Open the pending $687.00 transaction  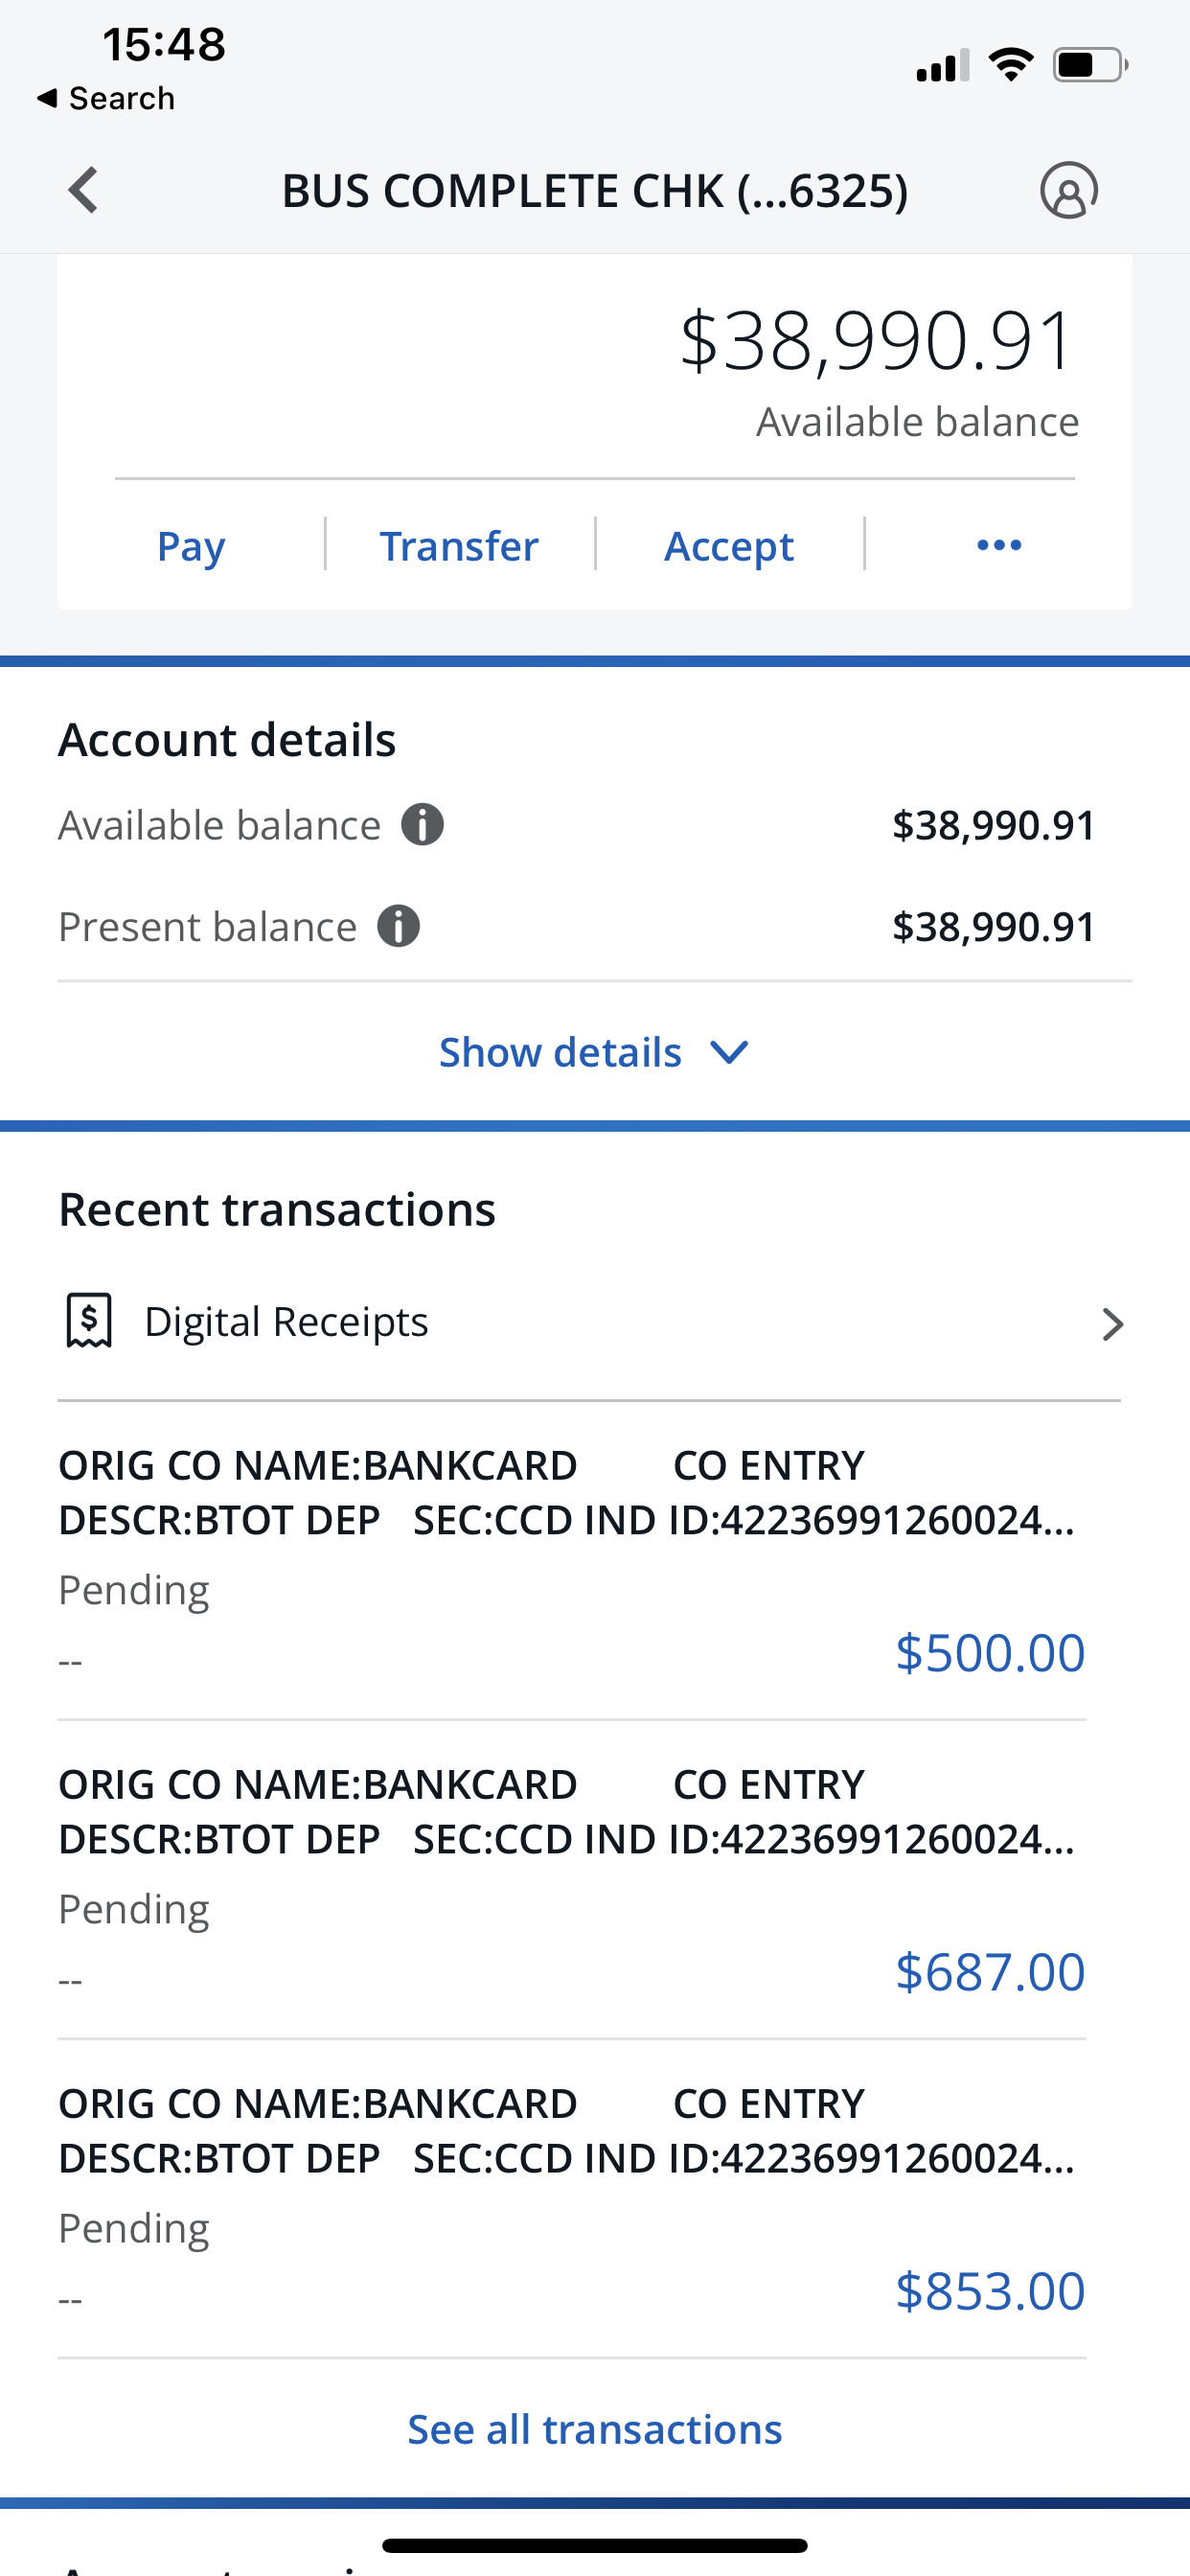click(572, 1881)
